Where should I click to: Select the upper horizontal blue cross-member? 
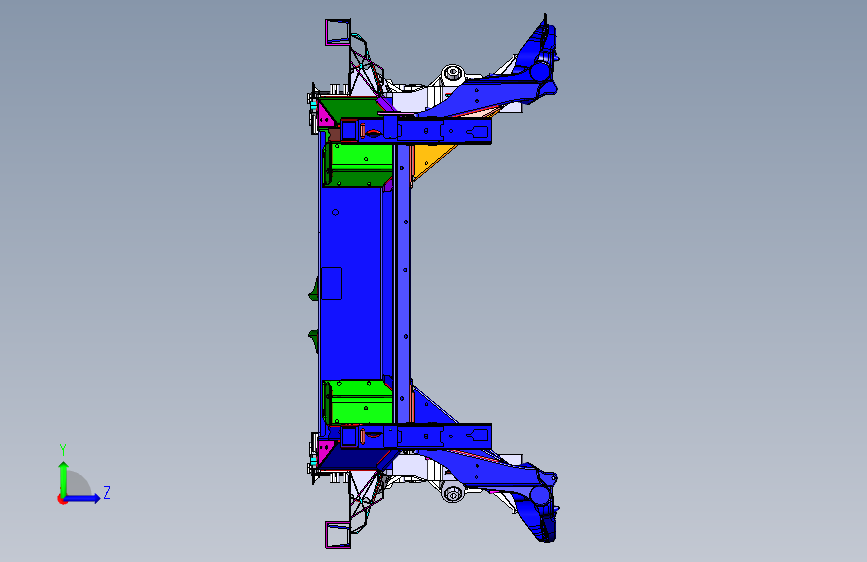click(416, 132)
